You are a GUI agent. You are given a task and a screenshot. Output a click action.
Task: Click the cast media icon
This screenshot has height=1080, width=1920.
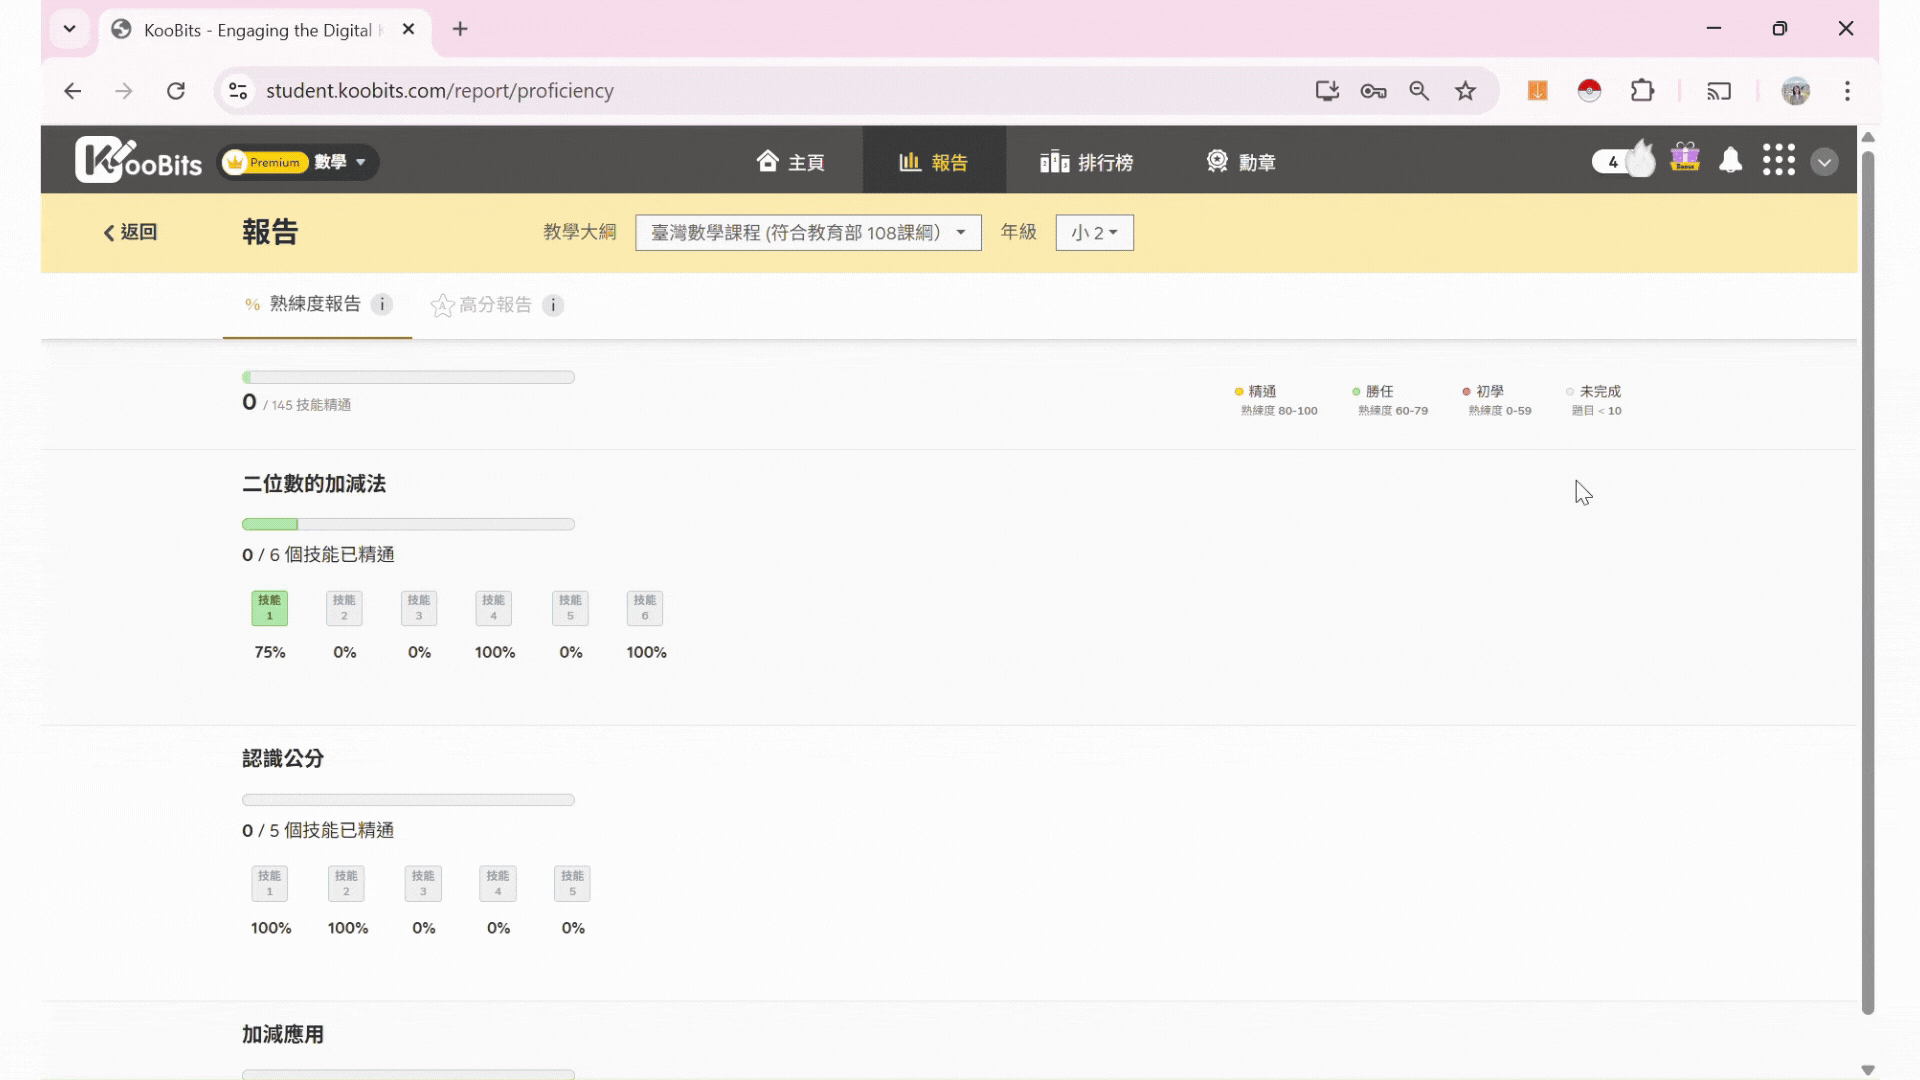click(x=1719, y=91)
